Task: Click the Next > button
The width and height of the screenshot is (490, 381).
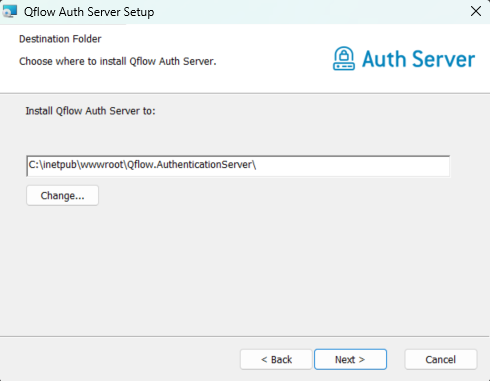Action: (x=350, y=359)
